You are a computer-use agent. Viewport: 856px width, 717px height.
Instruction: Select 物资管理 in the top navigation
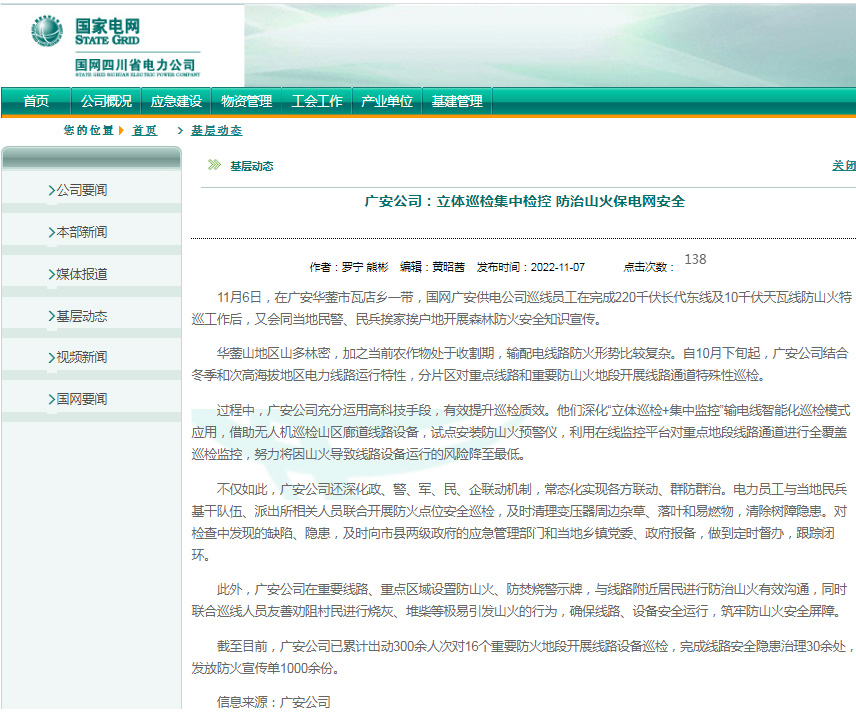click(247, 101)
